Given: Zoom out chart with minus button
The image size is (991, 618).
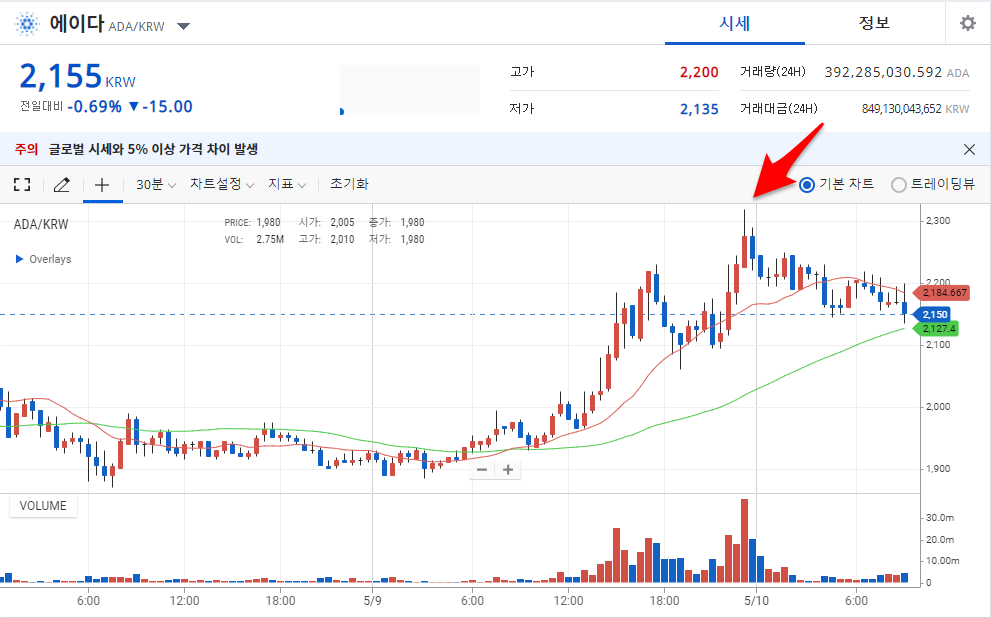Looking at the screenshot, I should click(482, 470).
